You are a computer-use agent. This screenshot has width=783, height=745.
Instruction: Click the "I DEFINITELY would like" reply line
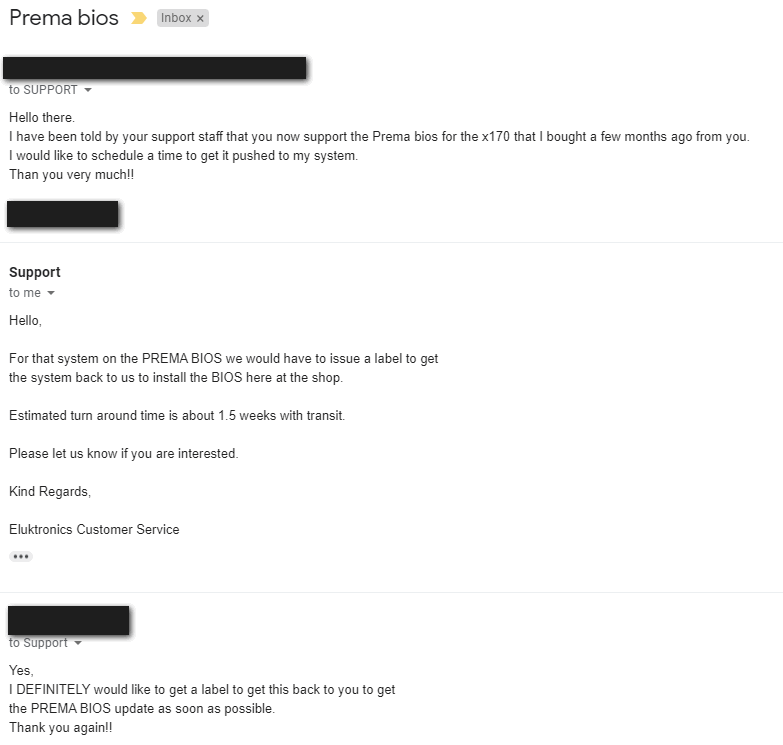pyautogui.click(x=202, y=689)
